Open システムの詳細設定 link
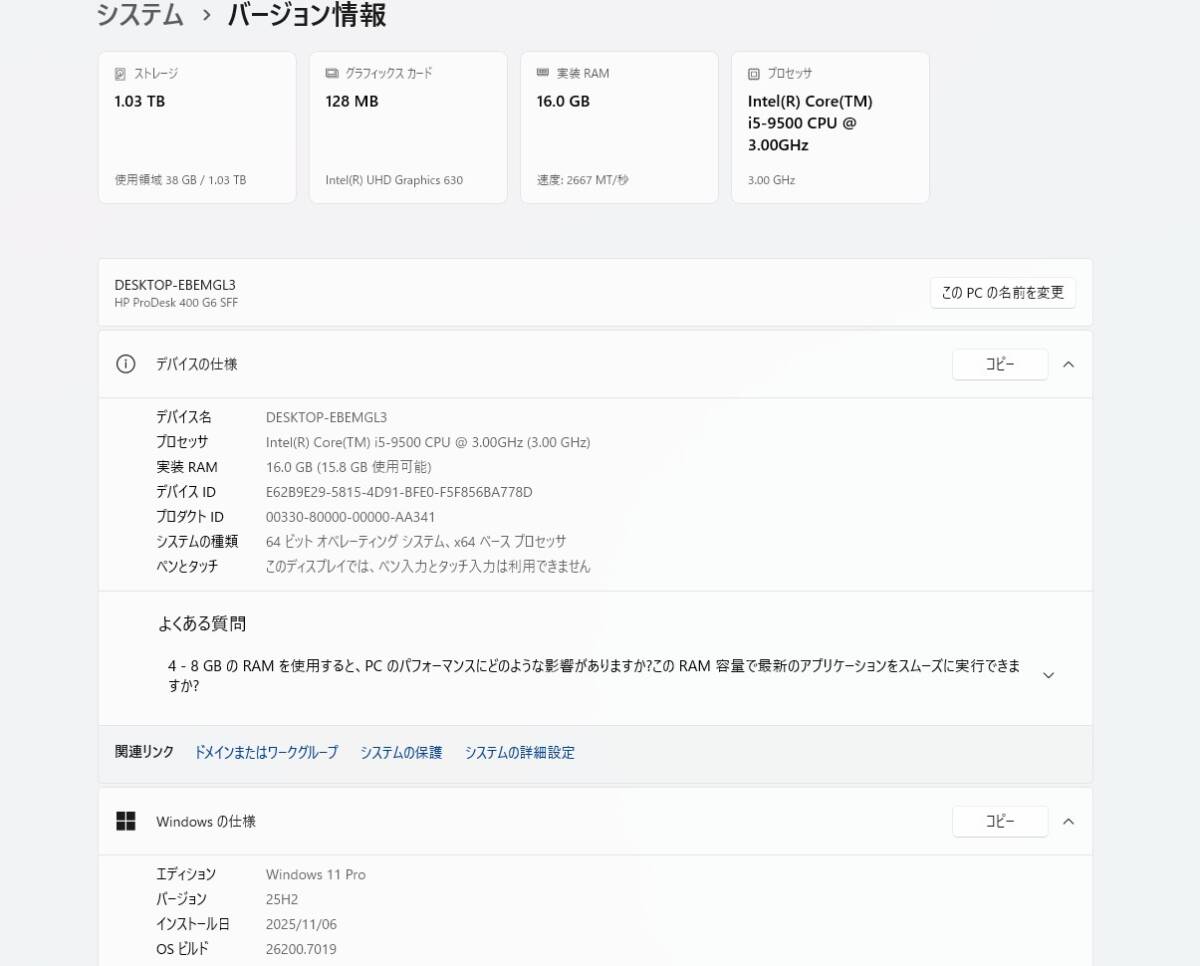The width and height of the screenshot is (1200, 966). (519, 752)
